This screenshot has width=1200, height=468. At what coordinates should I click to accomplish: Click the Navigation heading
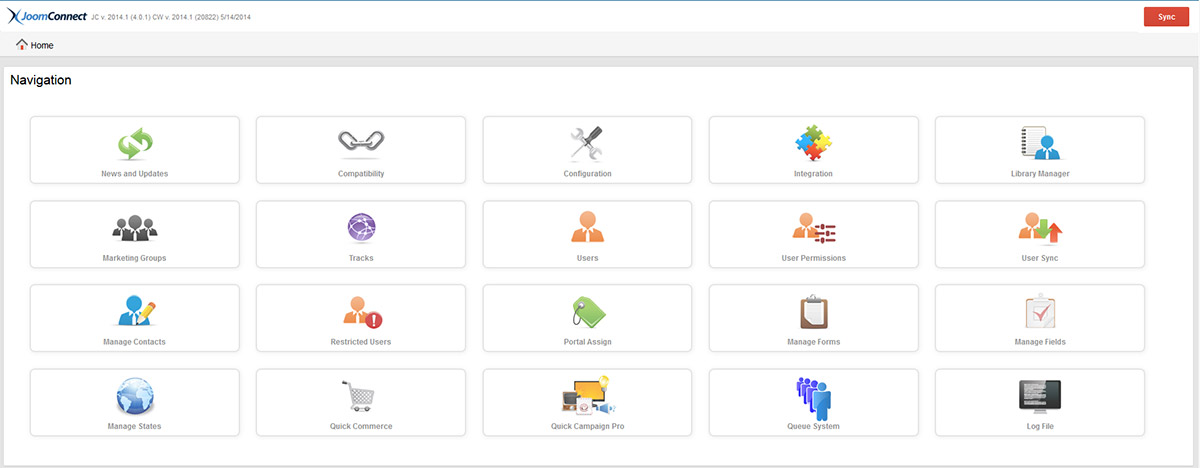tap(41, 80)
